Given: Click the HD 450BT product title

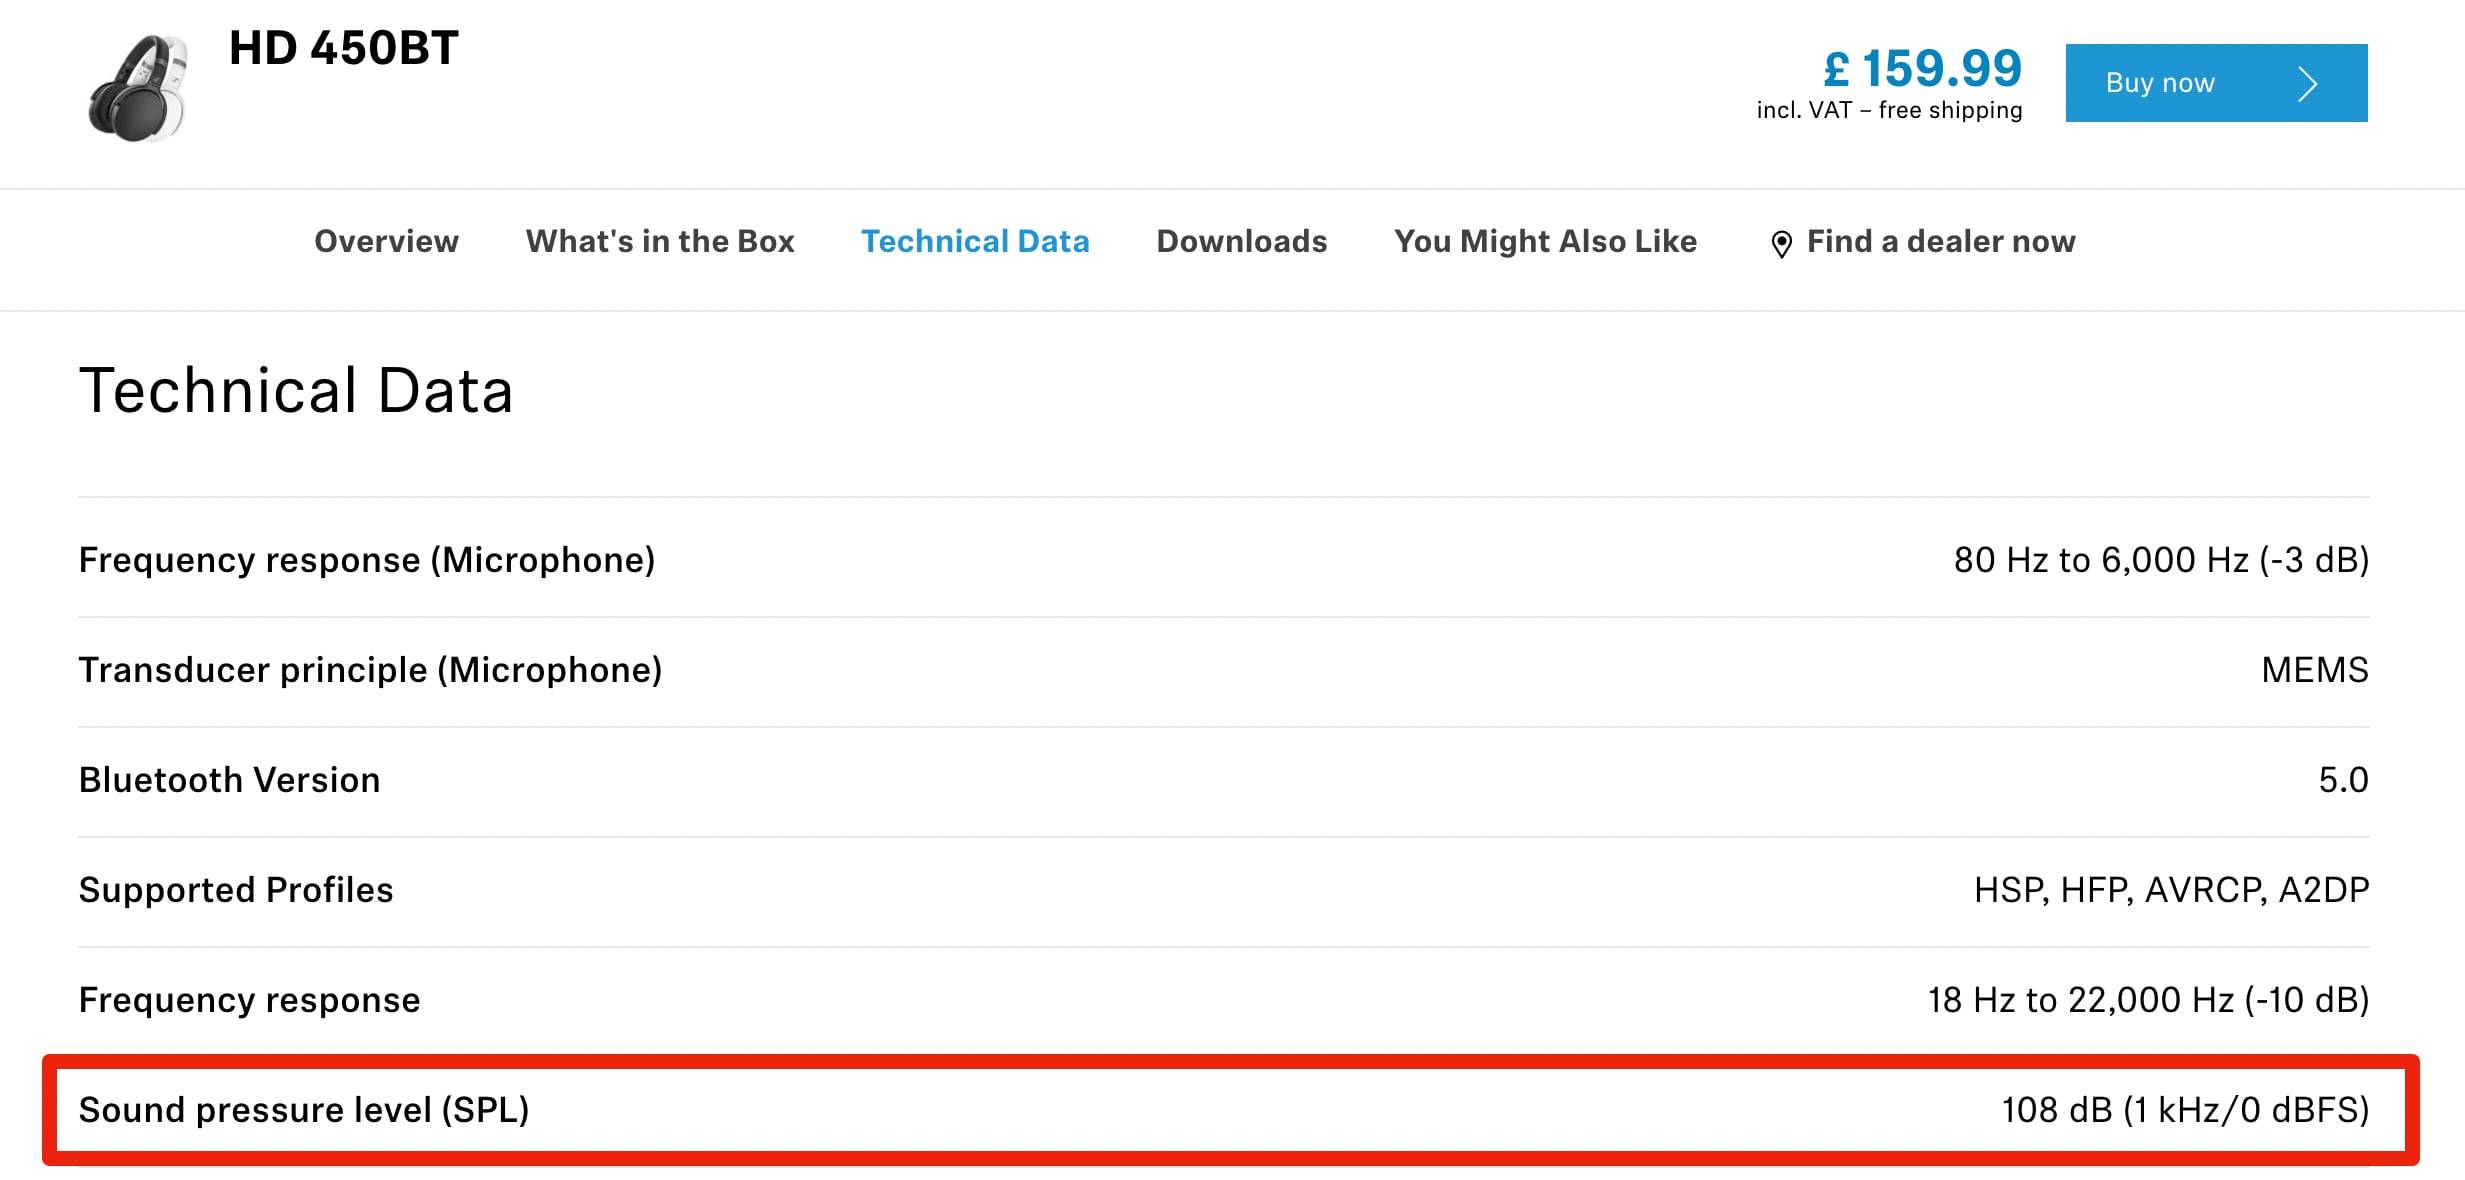Looking at the screenshot, I should (x=344, y=48).
